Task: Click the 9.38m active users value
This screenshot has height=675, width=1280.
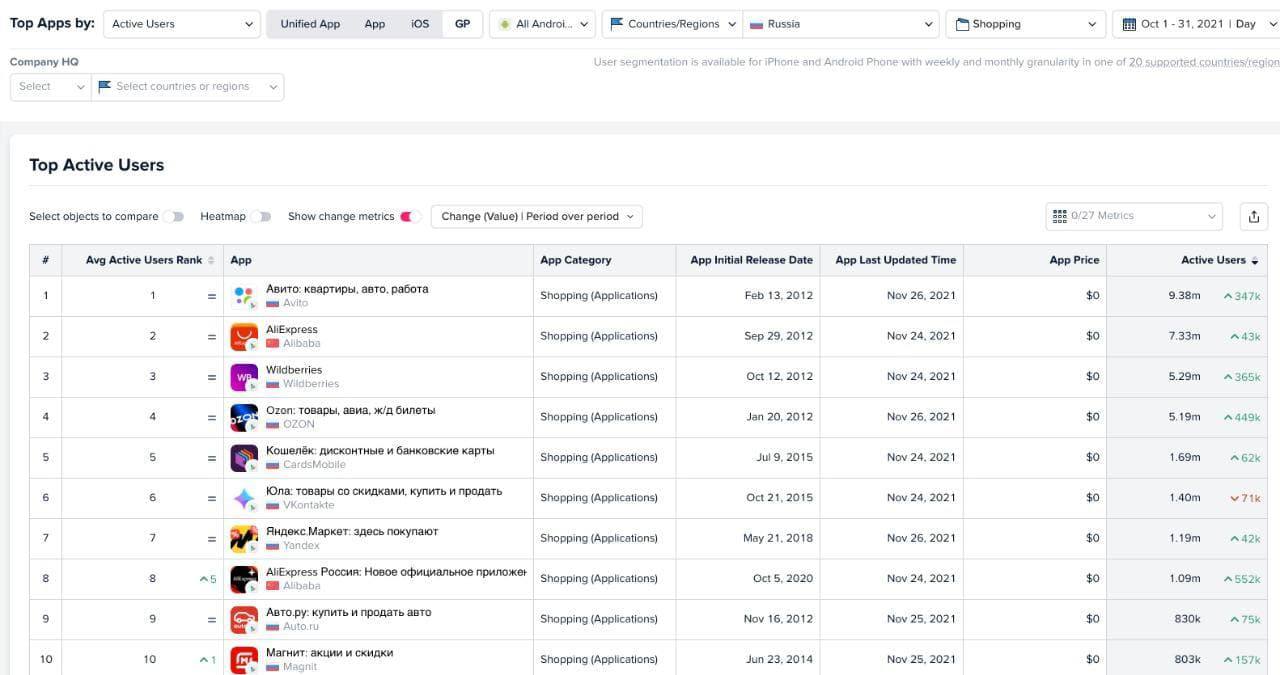Action: (x=1184, y=296)
